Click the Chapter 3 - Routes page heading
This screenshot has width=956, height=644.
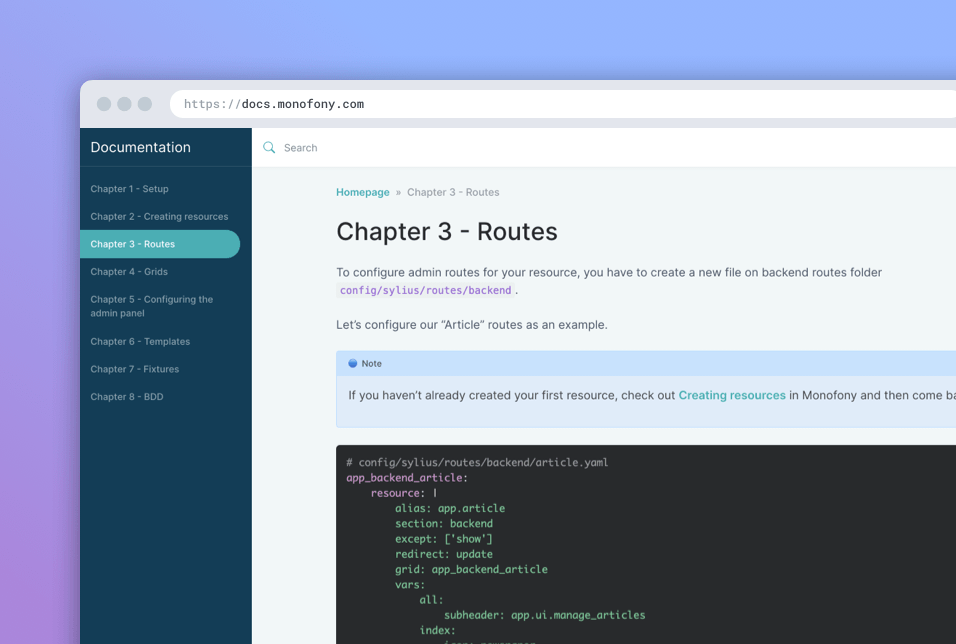pyautogui.click(x=447, y=232)
